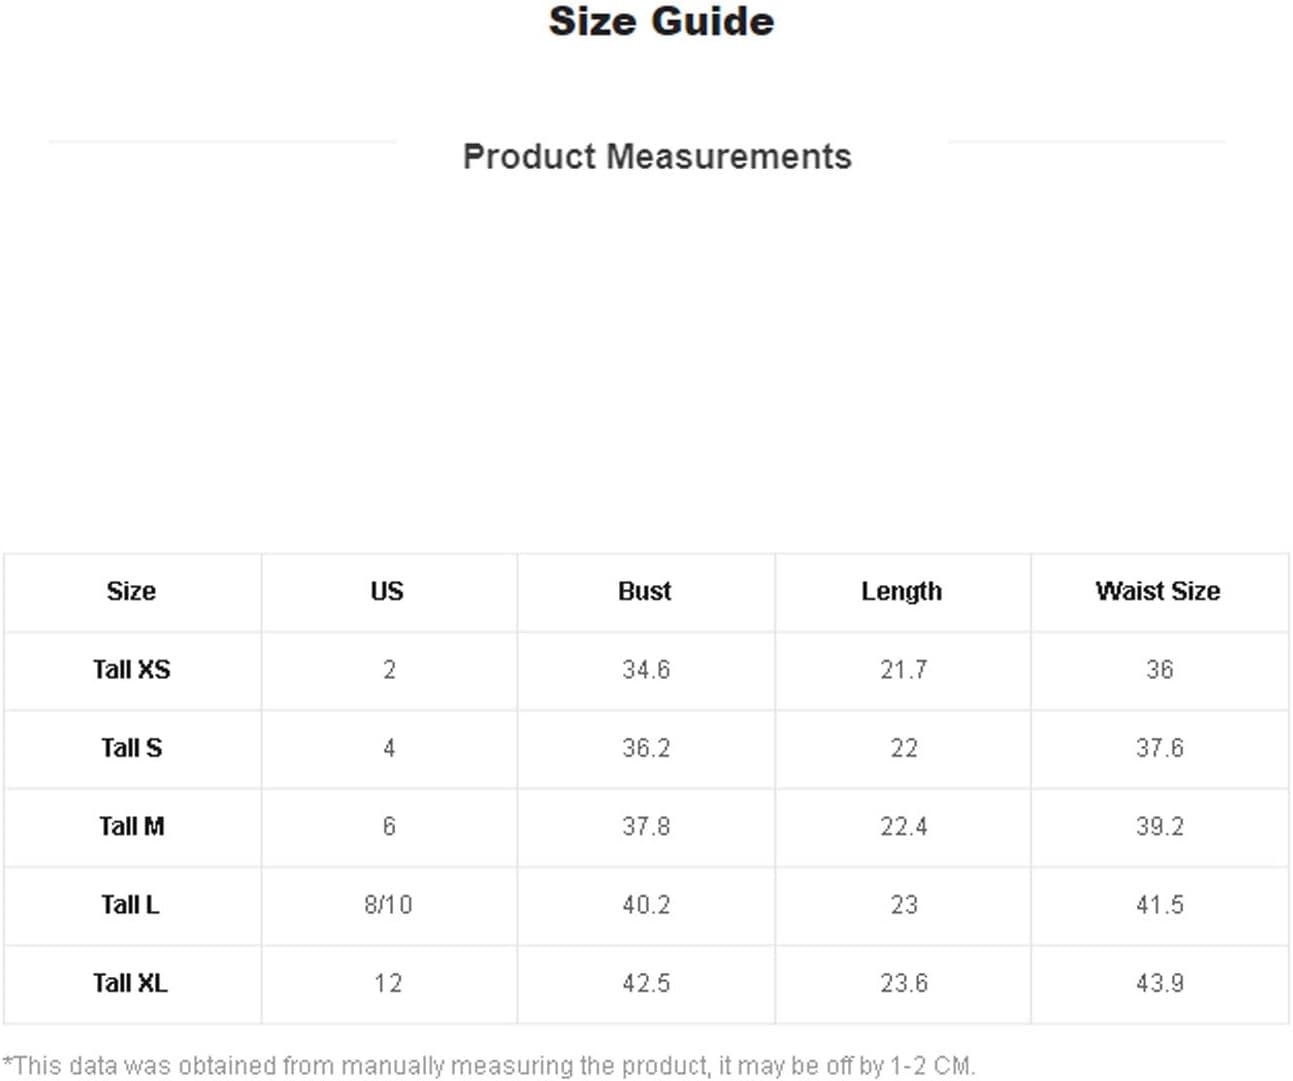
Task: Select the 41.5 waist size cell
Action: tap(1160, 905)
